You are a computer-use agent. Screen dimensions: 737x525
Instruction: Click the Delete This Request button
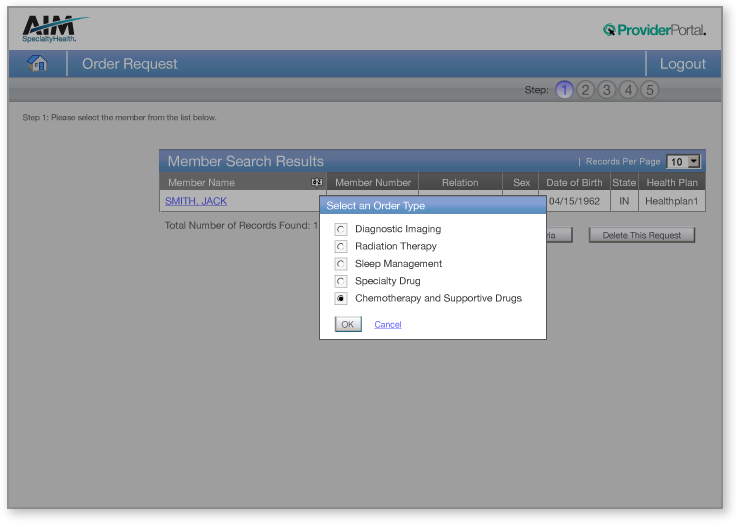click(x=642, y=235)
